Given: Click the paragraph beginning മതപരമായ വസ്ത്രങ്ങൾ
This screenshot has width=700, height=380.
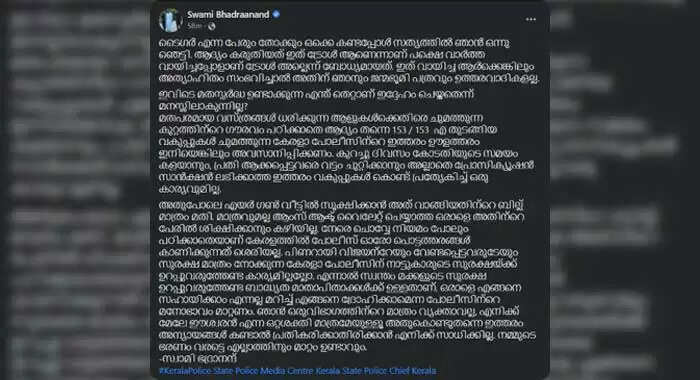Looking at the screenshot, I should [346, 153].
